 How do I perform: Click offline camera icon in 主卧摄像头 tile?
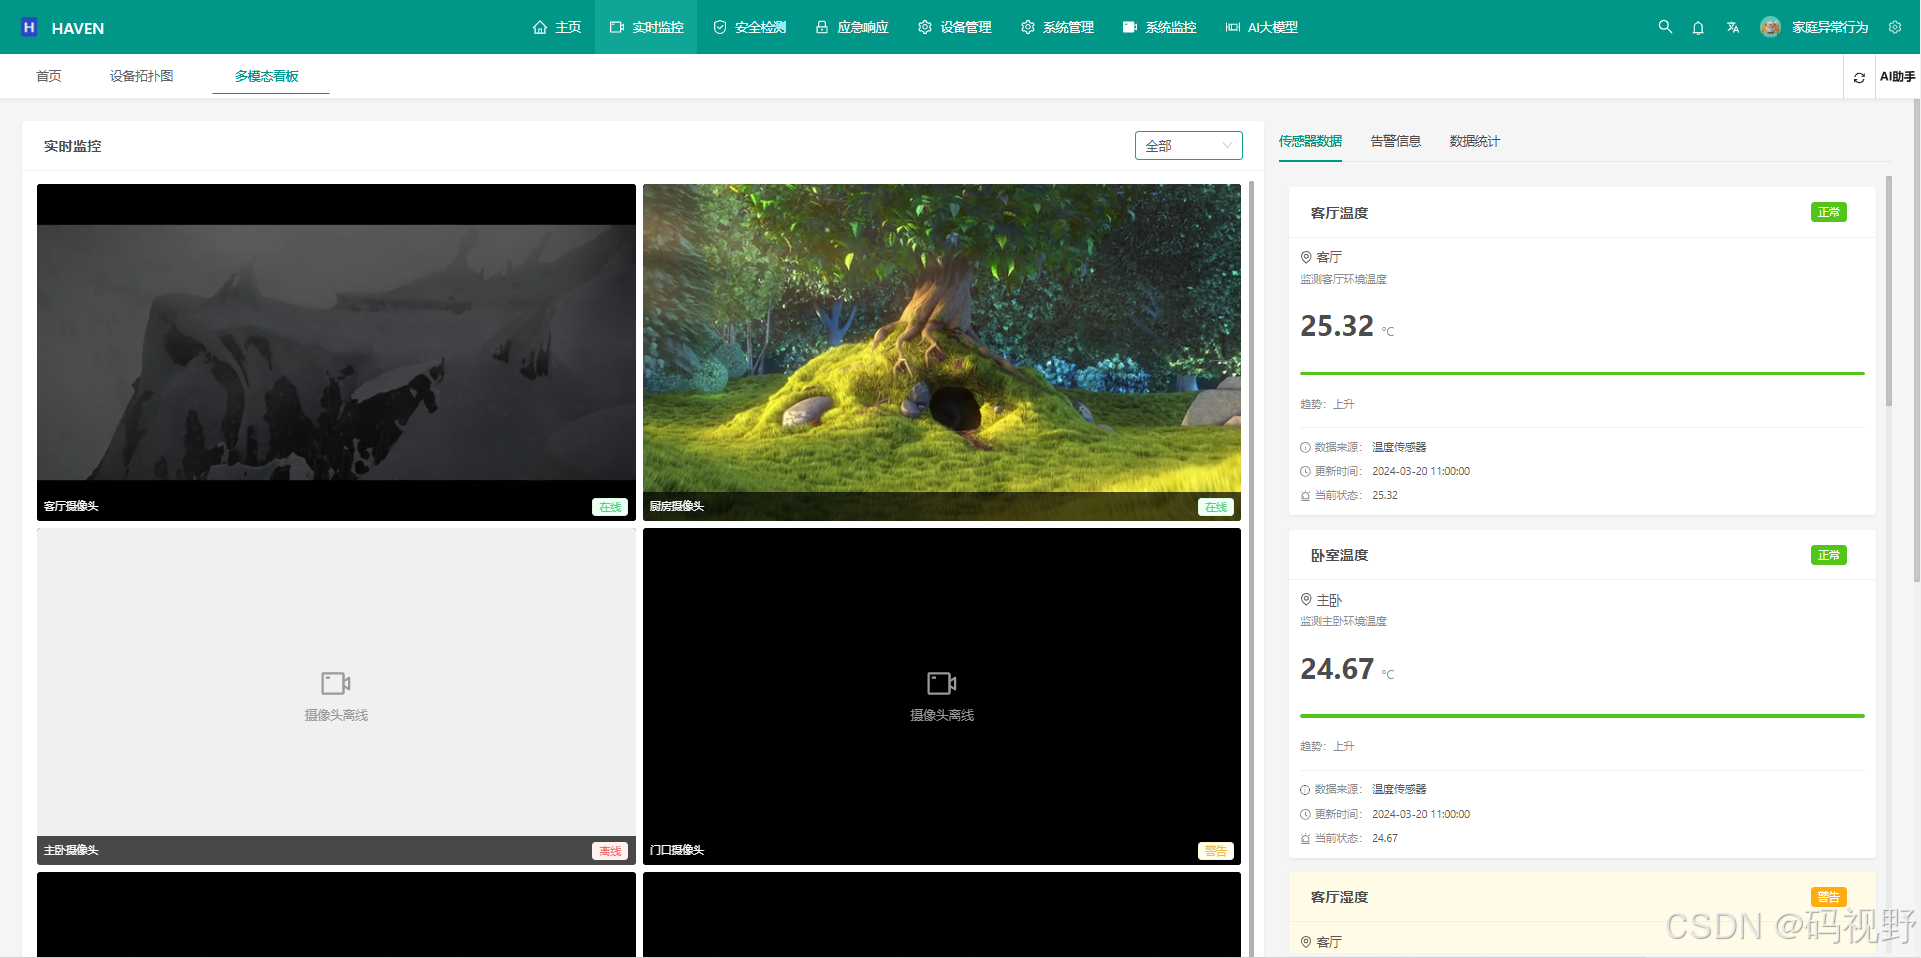coord(336,683)
